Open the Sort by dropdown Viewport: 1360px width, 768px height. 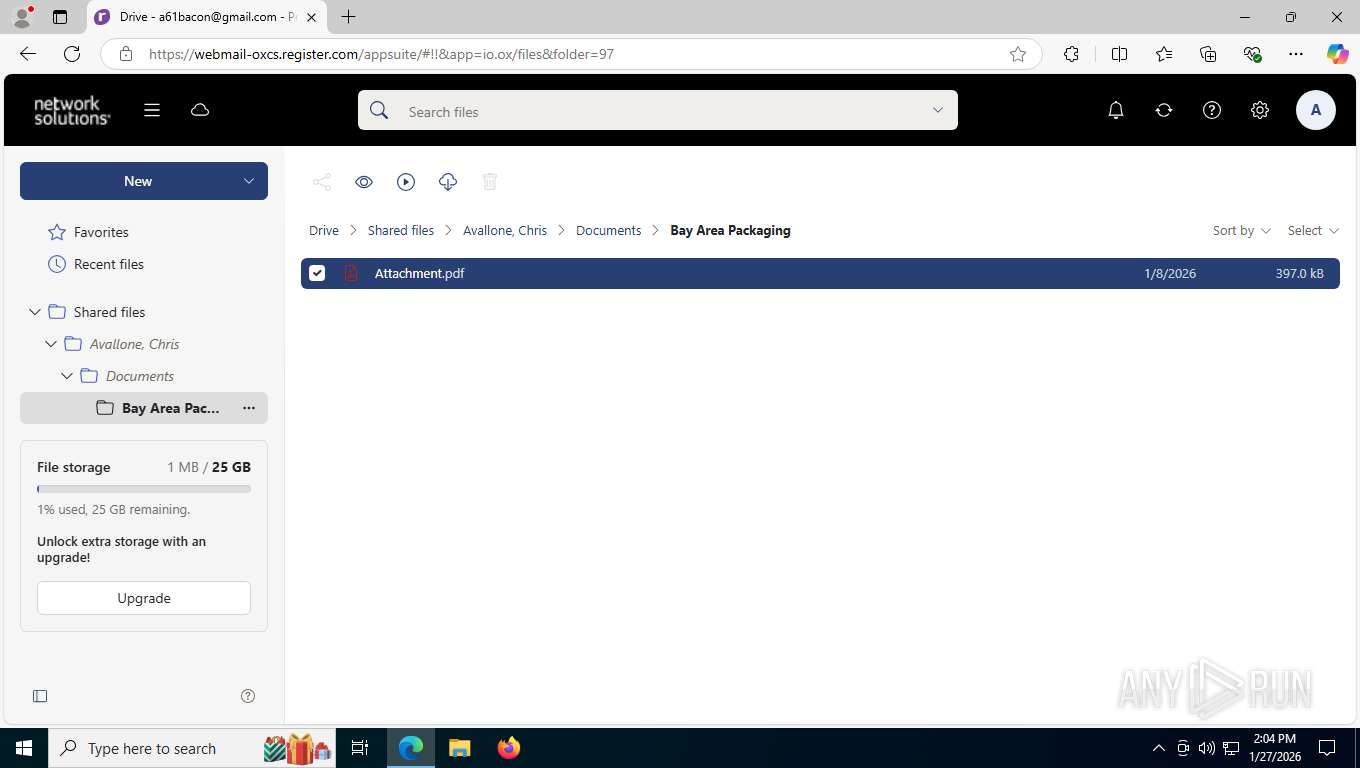[1241, 230]
